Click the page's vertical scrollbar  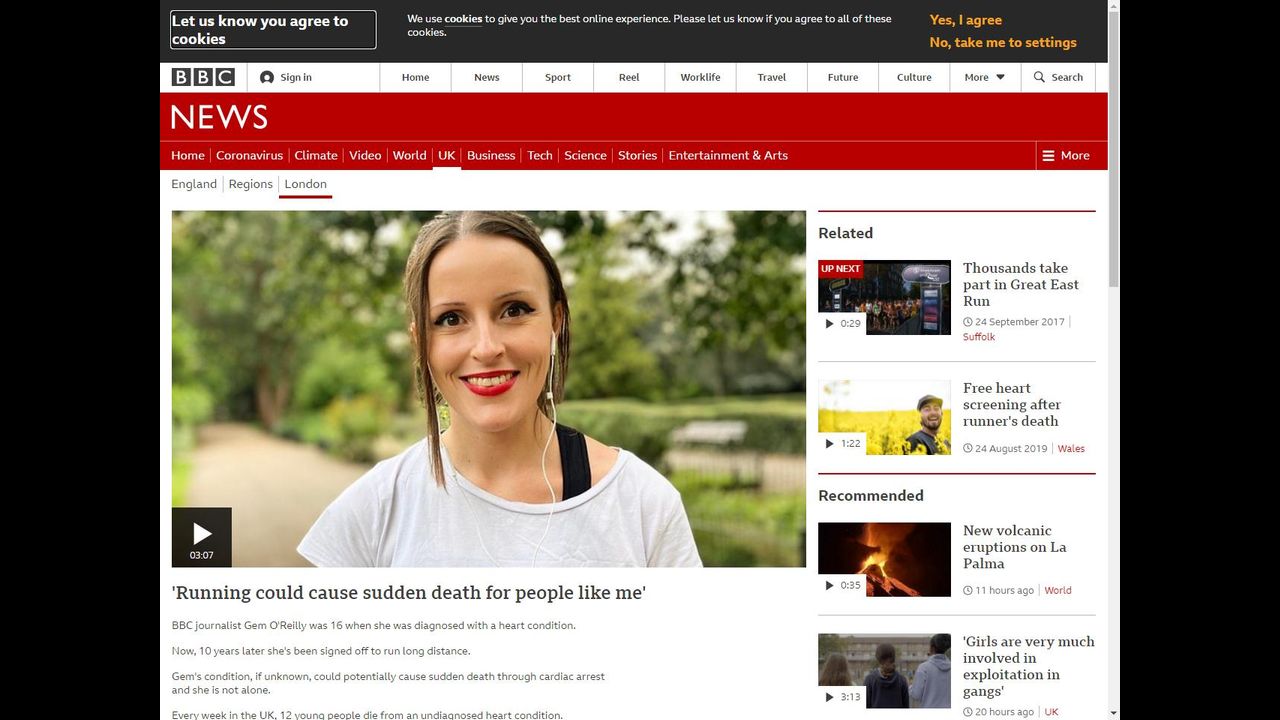1114,150
